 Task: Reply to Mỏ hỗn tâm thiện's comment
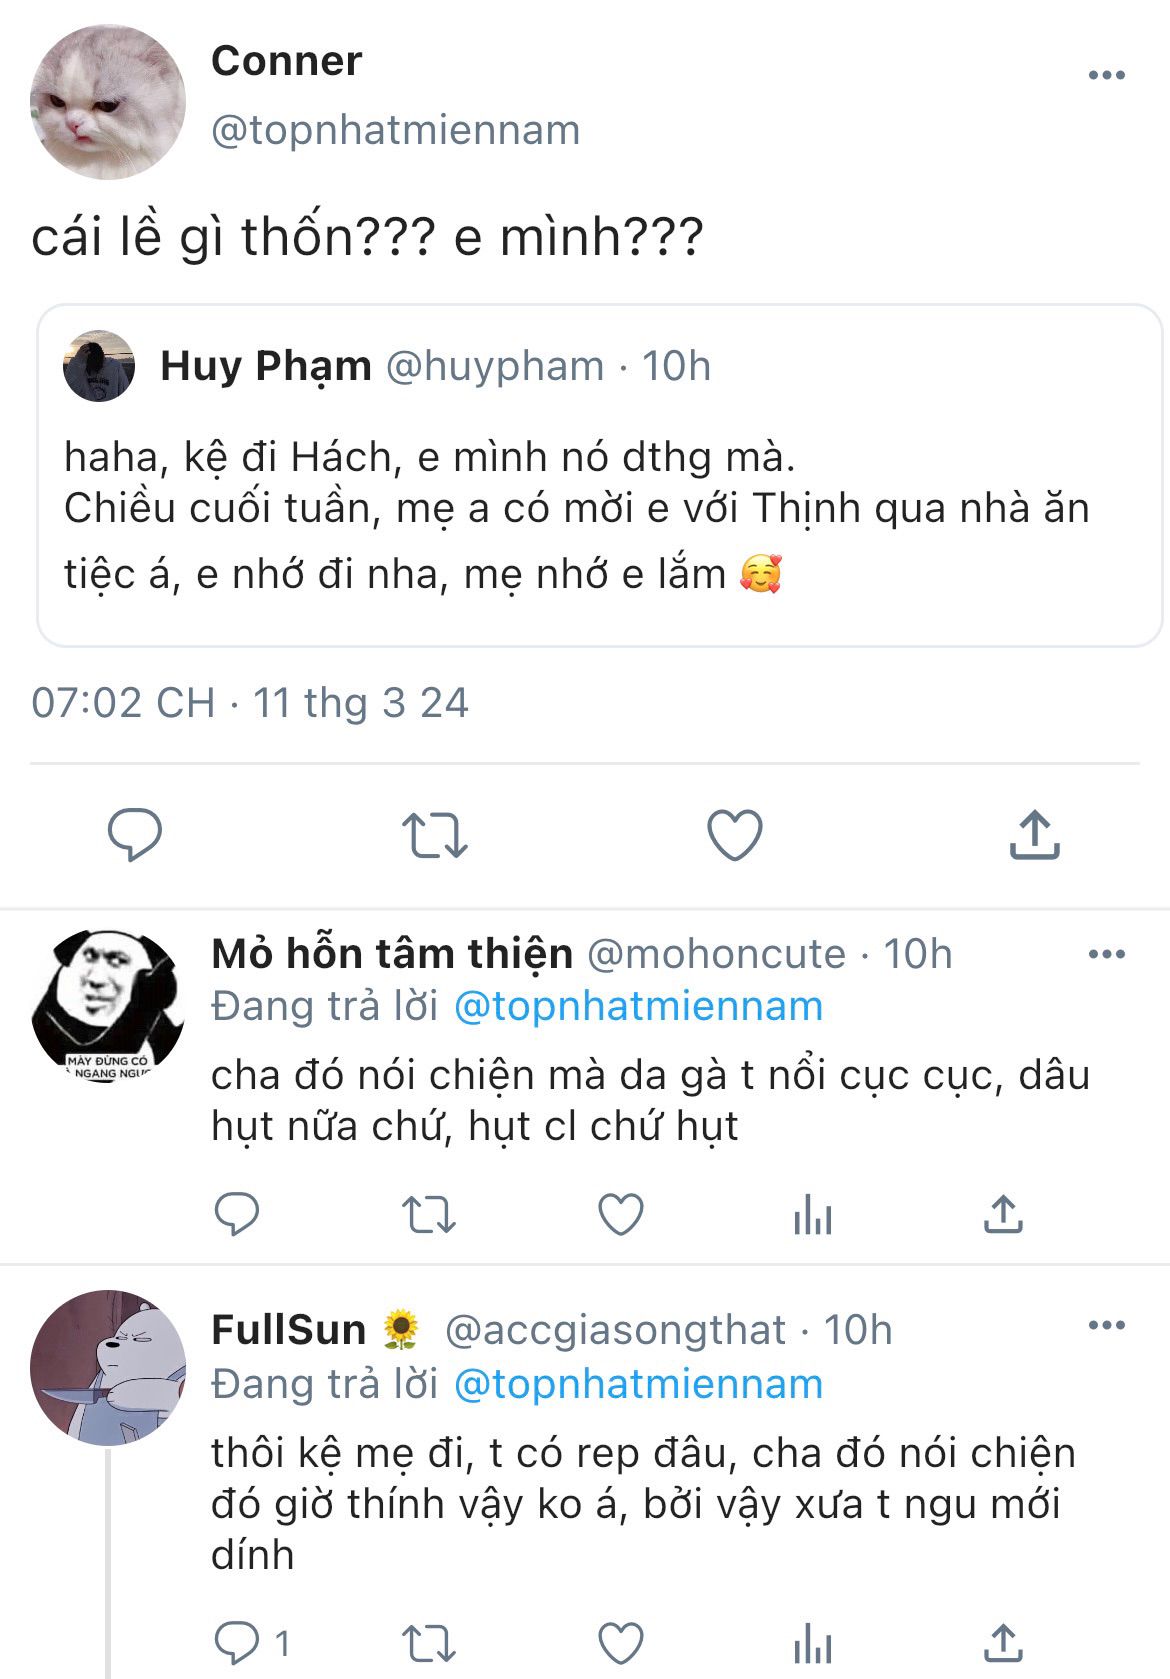[237, 1215]
